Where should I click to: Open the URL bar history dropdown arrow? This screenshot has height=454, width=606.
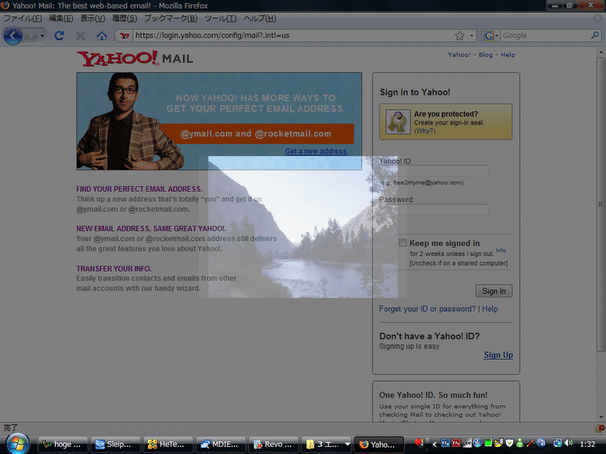[x=472, y=36]
